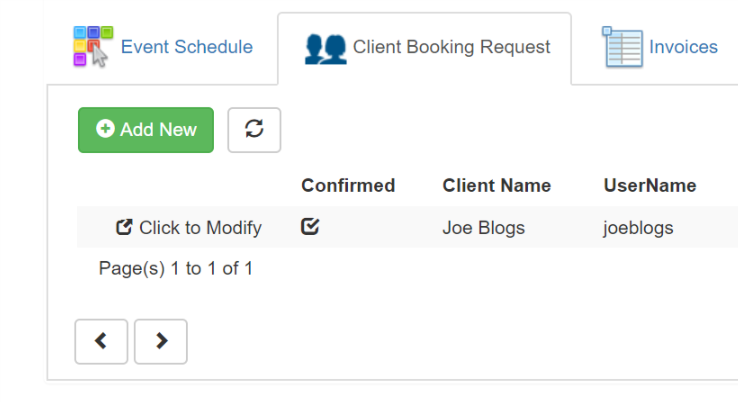Click the plus icon on Add New
The image size is (738, 402).
[x=105, y=129]
